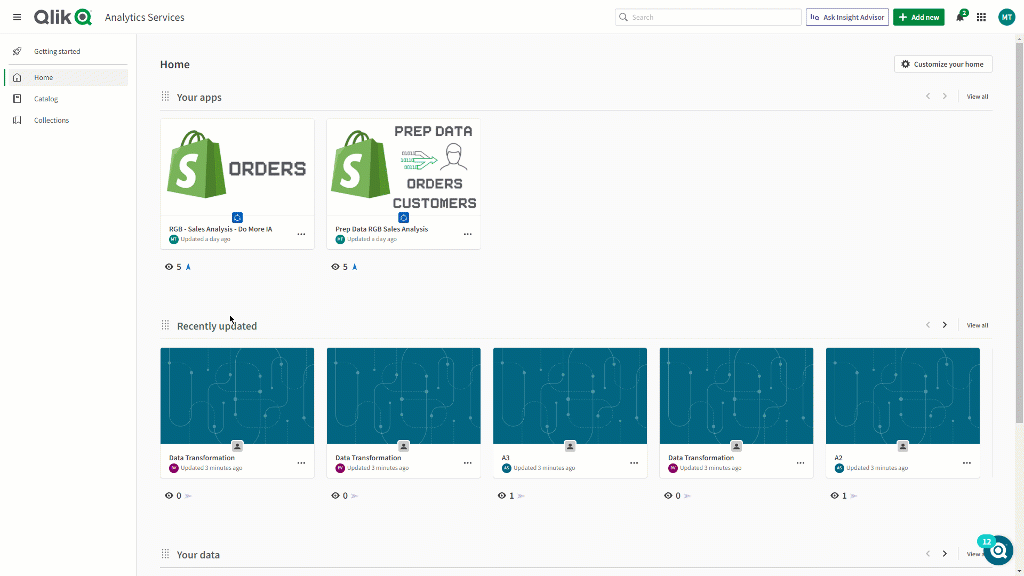Open options menu for RGB - Sales Analysis app

[x=302, y=234]
